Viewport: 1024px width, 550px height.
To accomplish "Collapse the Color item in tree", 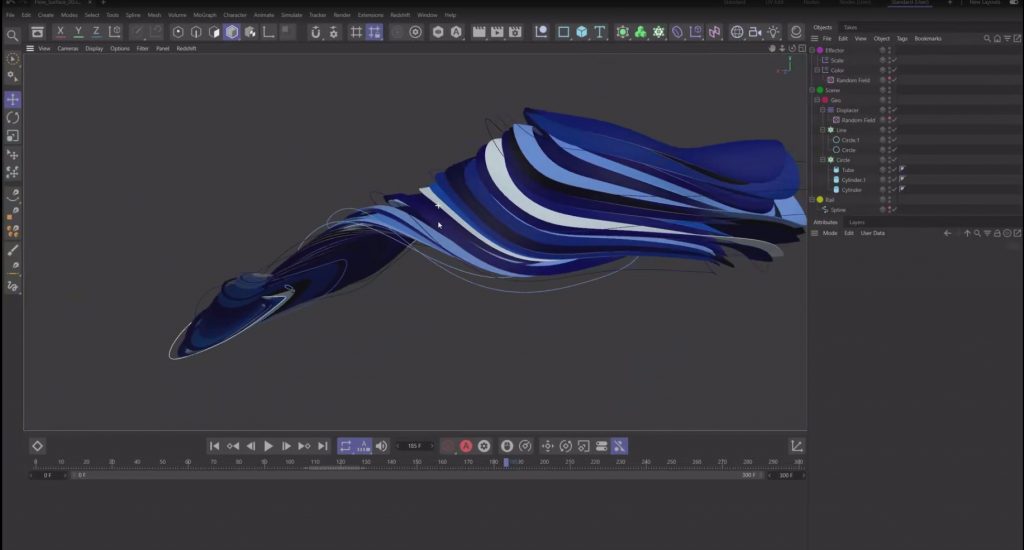I will pos(817,70).
